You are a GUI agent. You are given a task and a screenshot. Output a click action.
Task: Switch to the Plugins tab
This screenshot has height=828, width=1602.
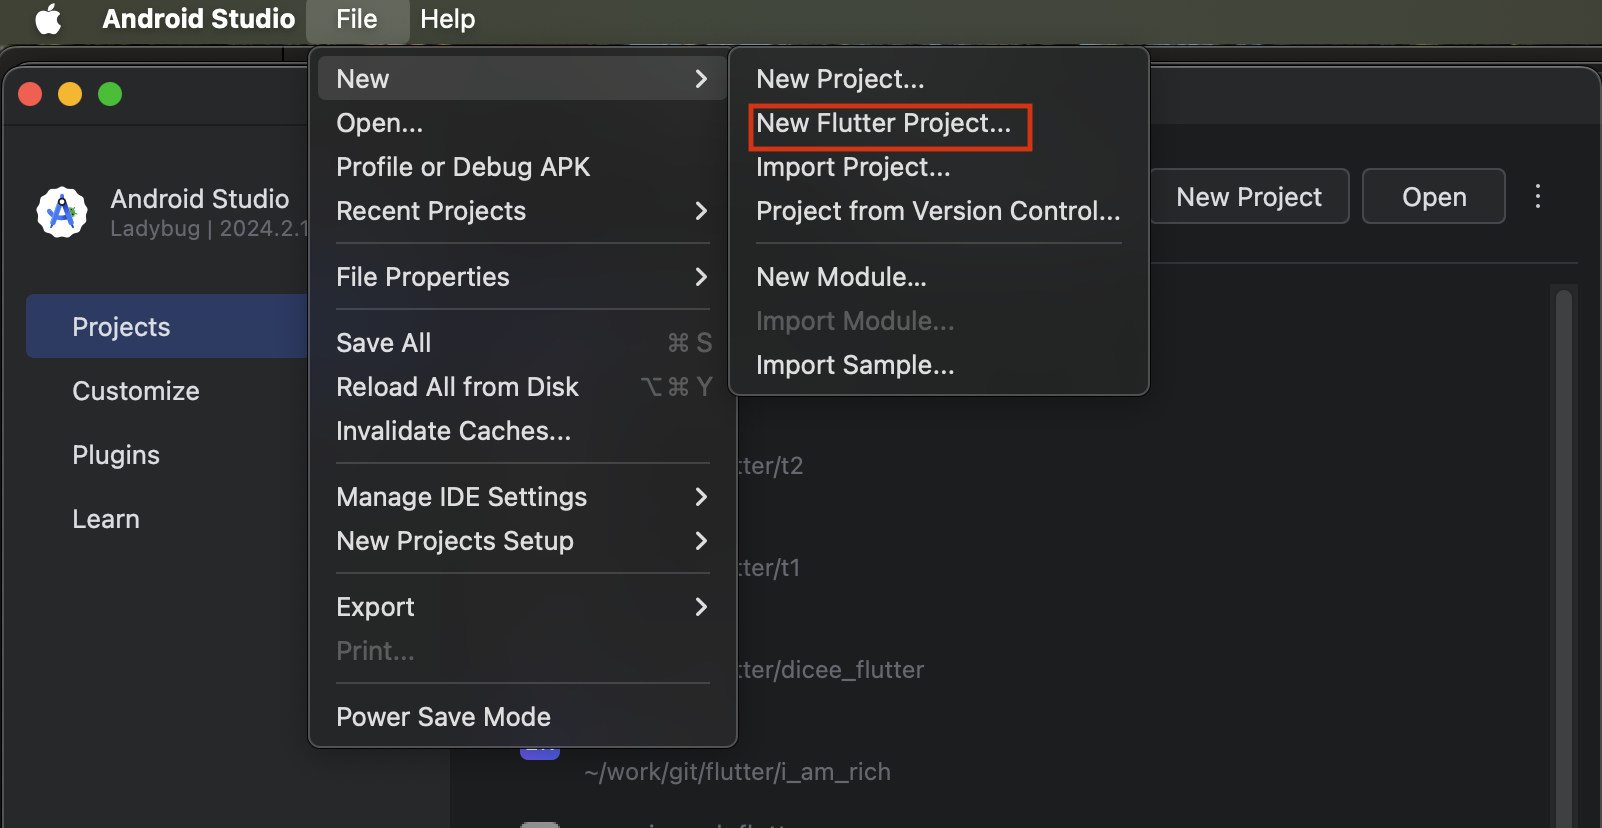tap(116, 455)
